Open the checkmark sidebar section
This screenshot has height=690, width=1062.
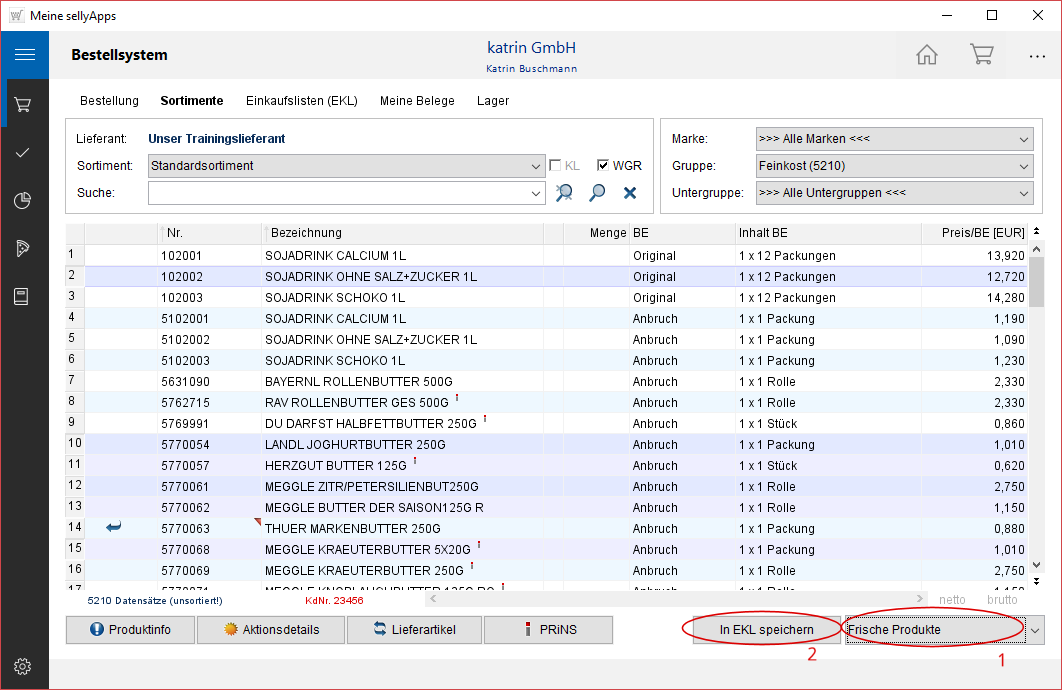24,153
